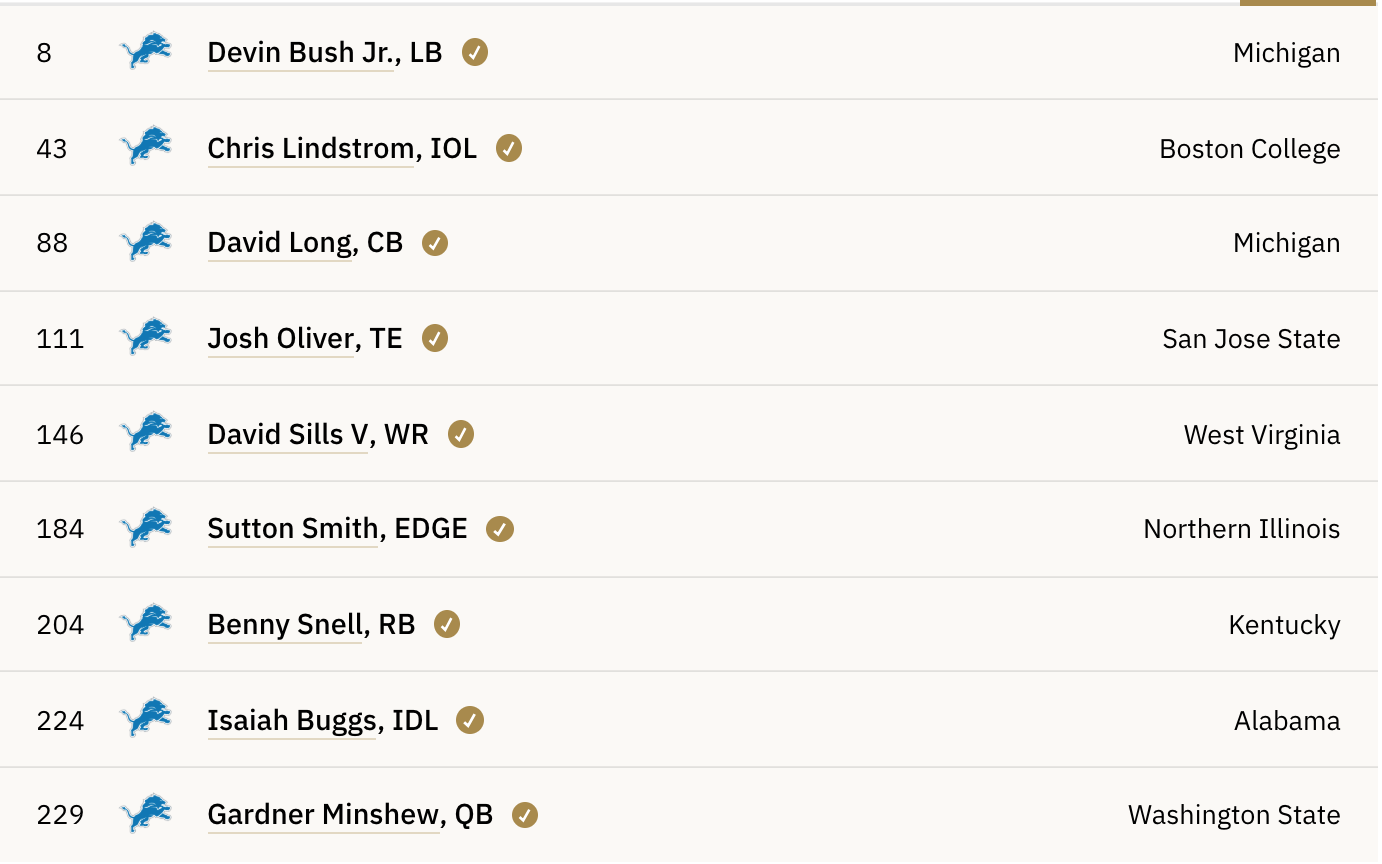Image resolution: width=1382 pixels, height=864 pixels.
Task: Visit the Sutton Smith player page
Action: click(292, 529)
